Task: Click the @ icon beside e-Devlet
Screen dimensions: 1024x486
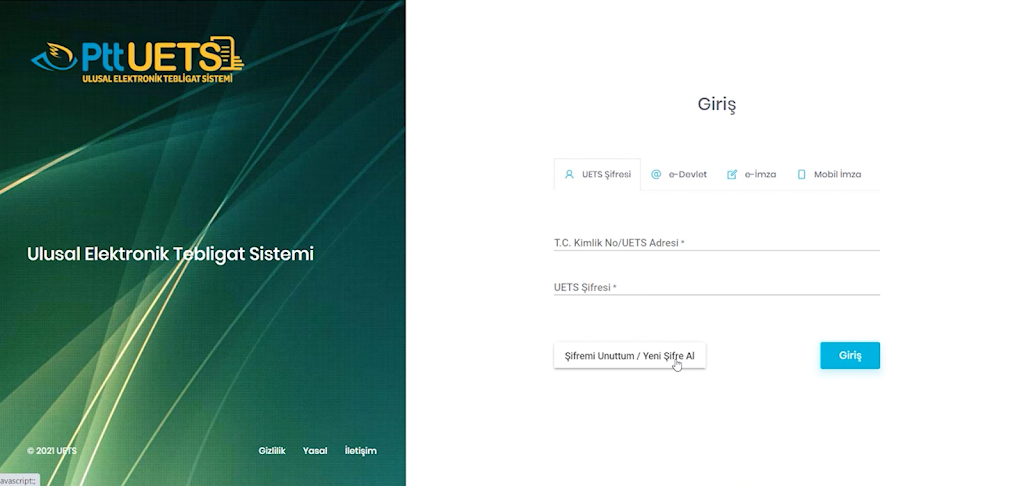Action: (656, 174)
